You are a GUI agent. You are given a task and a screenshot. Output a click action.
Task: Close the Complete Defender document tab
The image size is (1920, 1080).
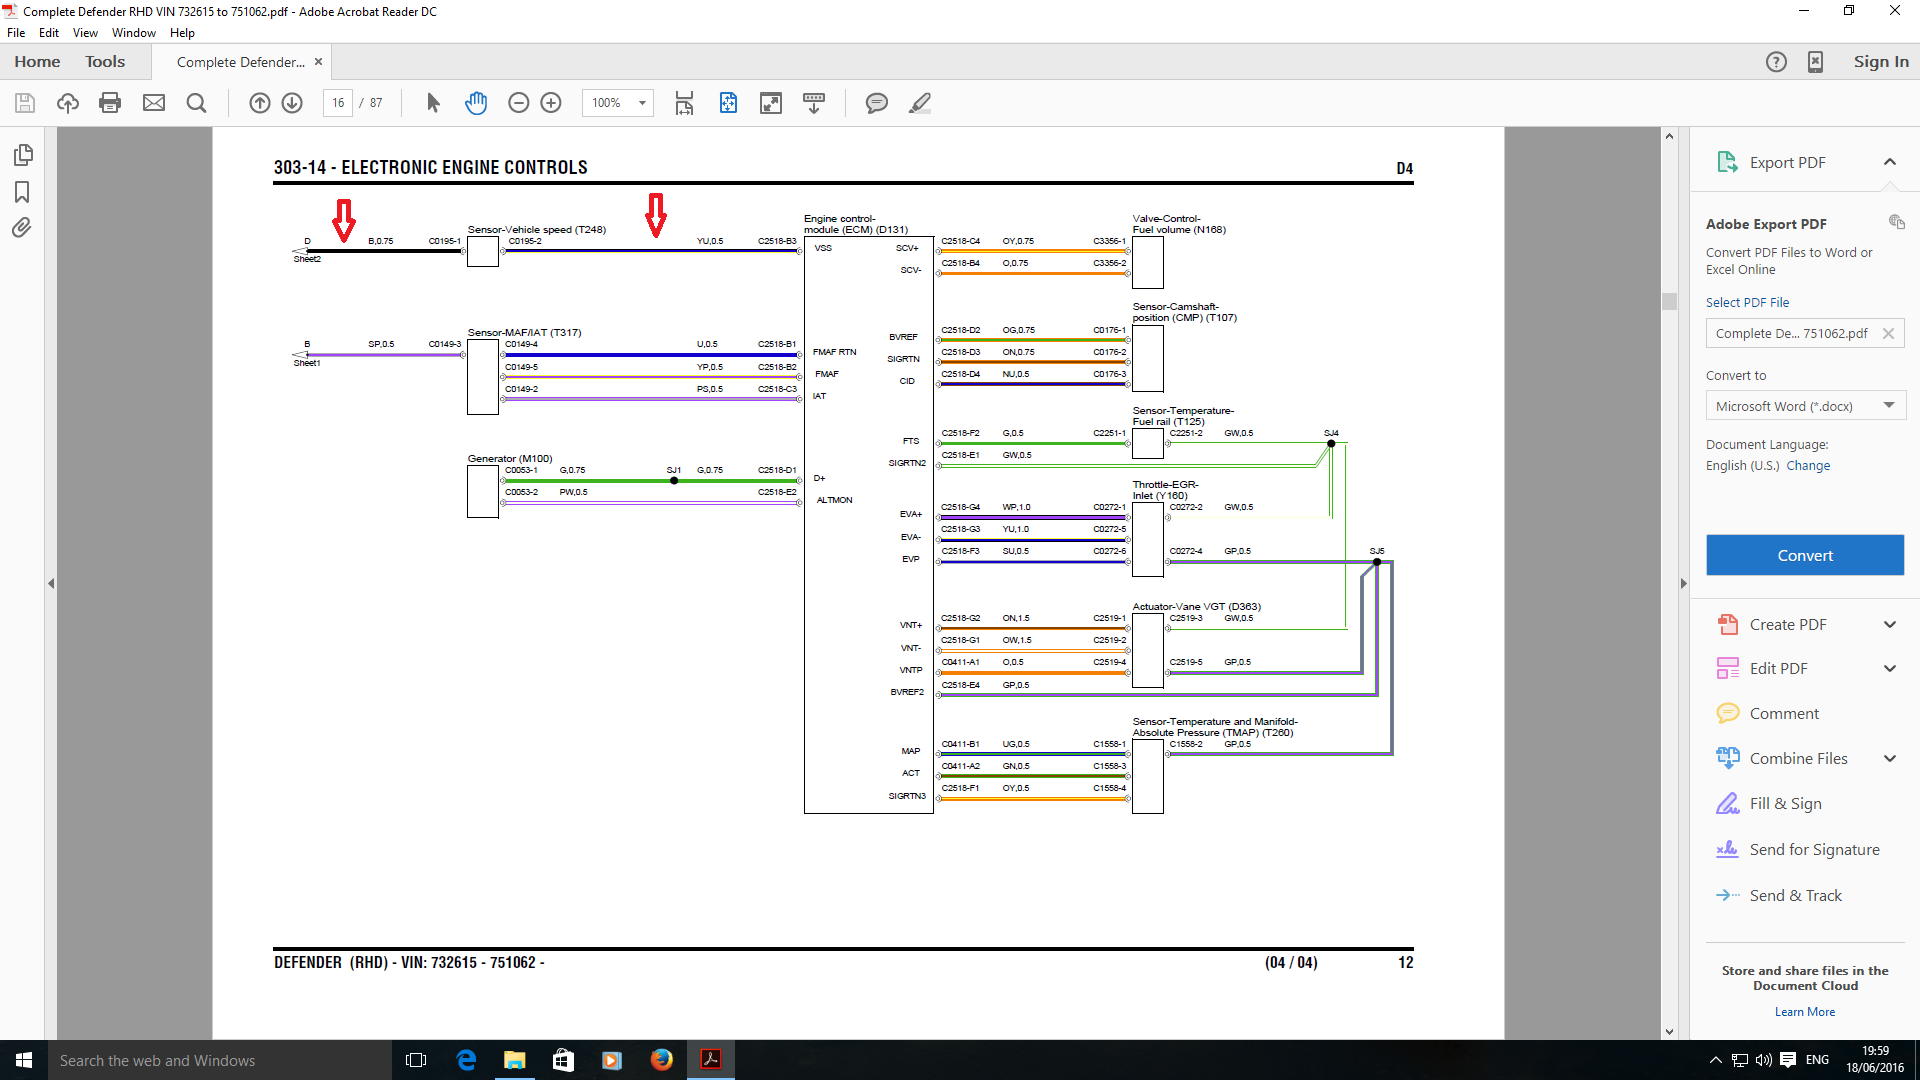point(318,62)
